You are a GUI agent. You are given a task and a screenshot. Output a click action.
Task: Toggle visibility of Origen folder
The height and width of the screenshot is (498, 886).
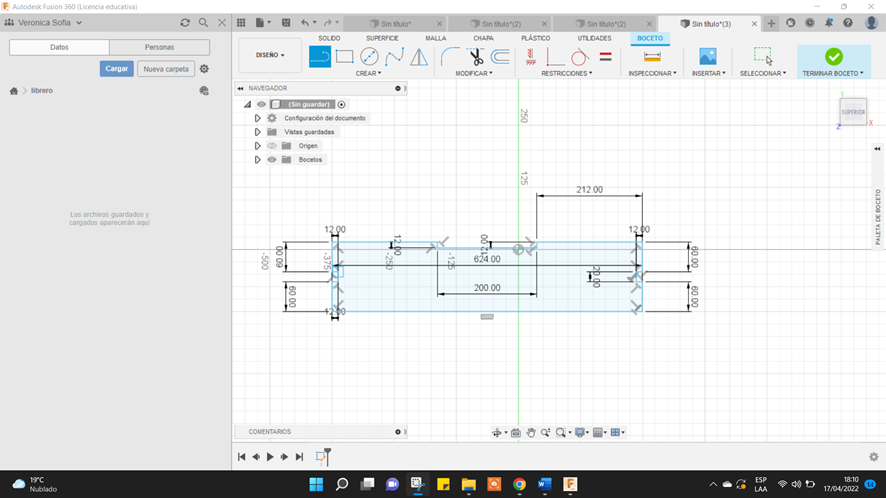[272, 146]
